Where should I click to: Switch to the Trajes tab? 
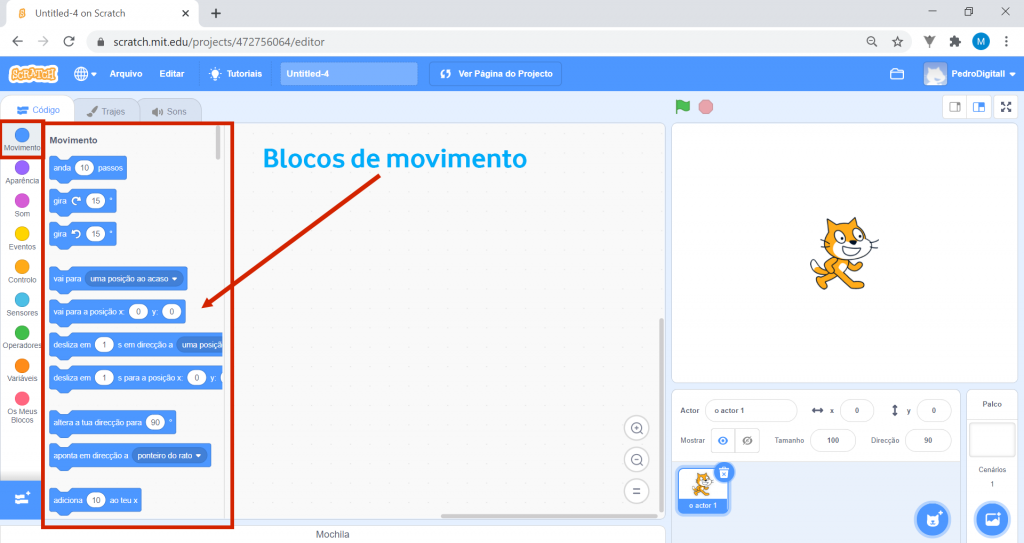point(106,111)
